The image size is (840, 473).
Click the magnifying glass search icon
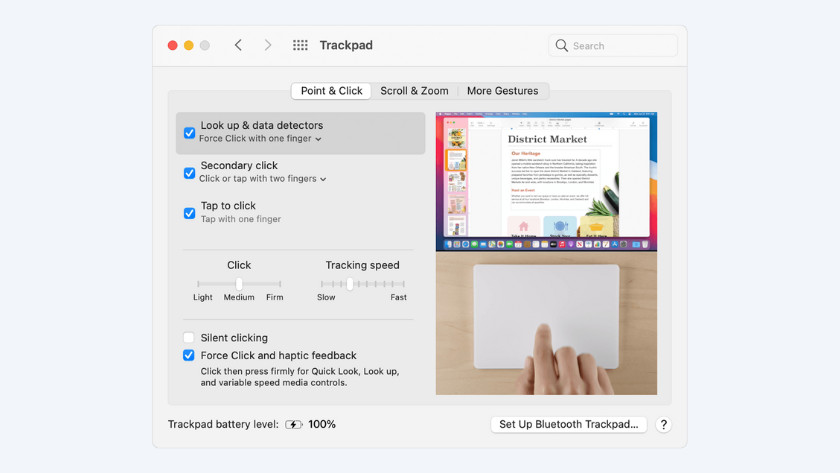[x=561, y=46]
